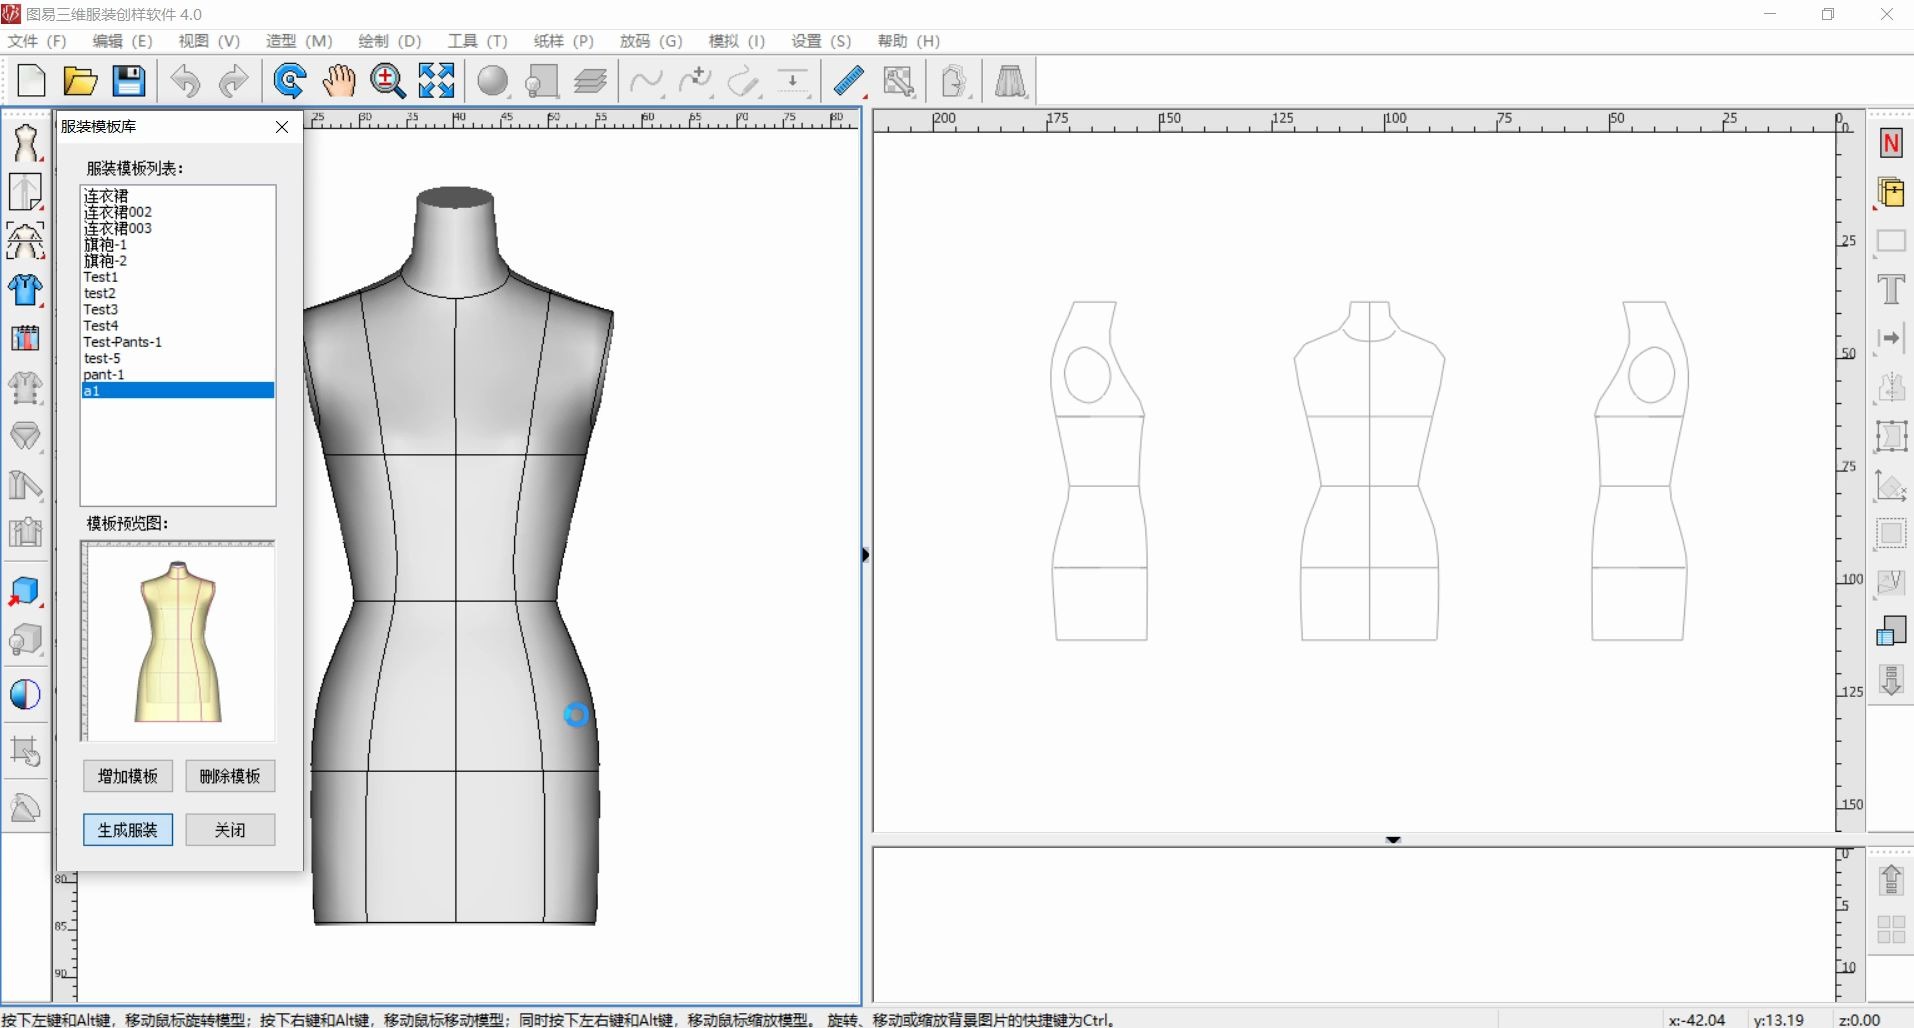Open the 纸样 menu
The image size is (1914, 1028).
coord(561,41)
